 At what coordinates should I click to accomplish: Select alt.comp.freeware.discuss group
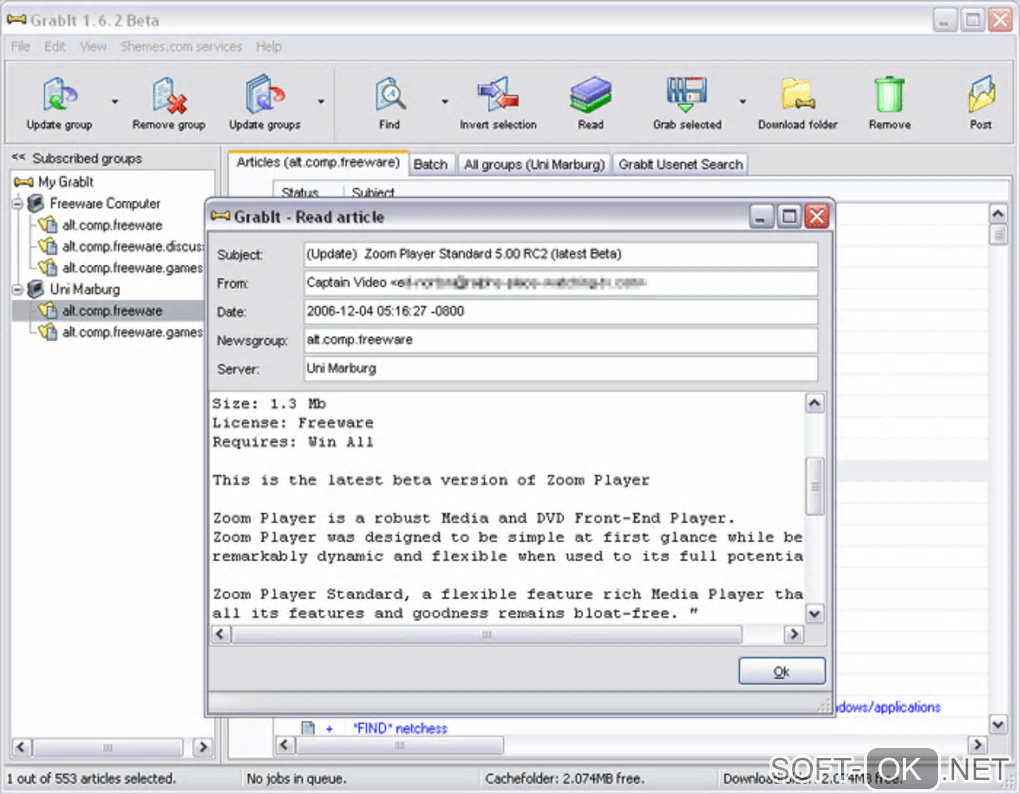point(121,246)
